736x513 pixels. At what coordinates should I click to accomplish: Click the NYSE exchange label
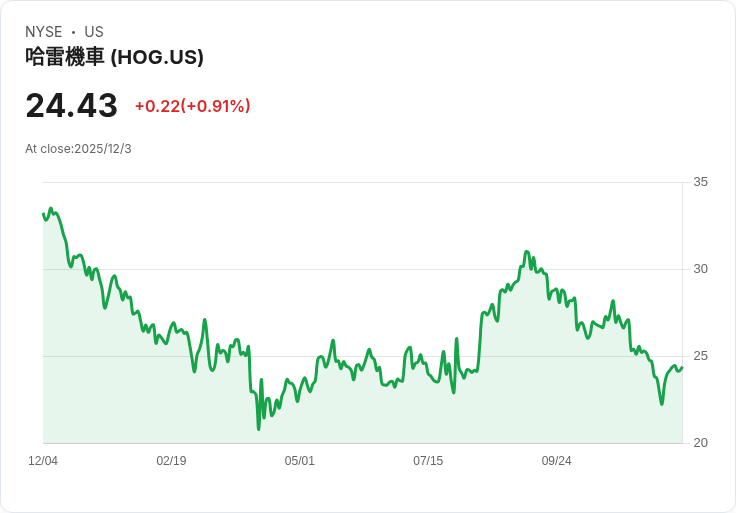coord(44,32)
